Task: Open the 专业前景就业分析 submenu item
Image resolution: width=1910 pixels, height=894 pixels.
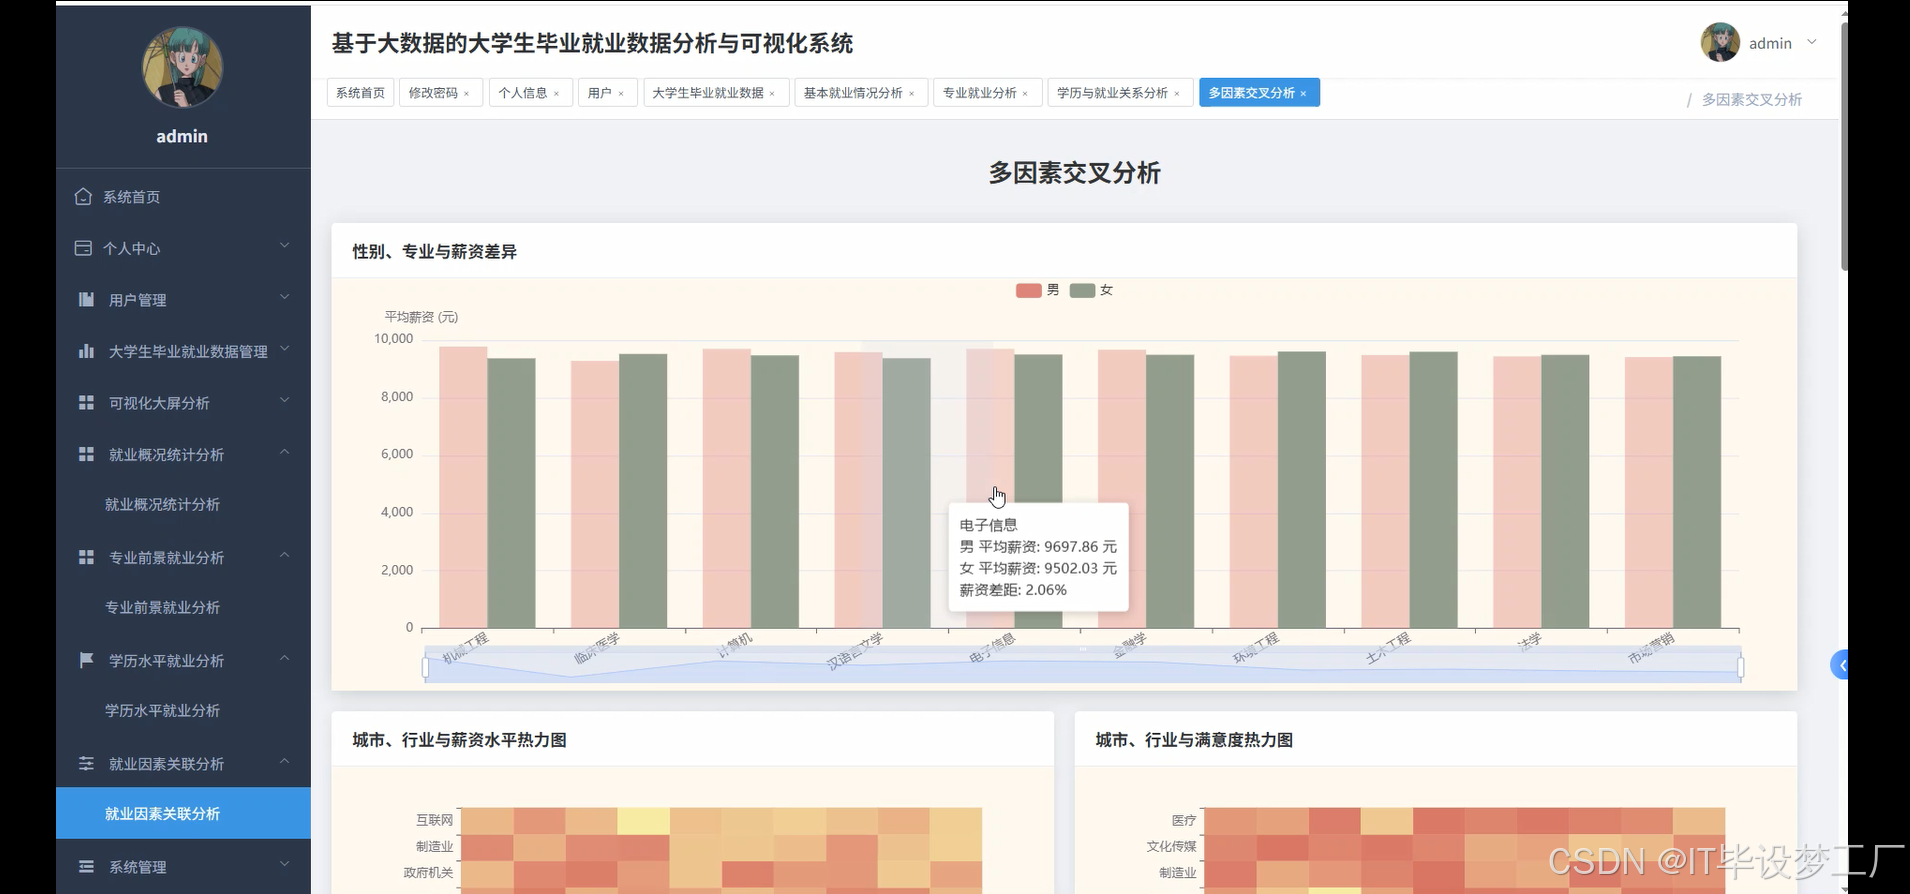Action: pyautogui.click(x=182, y=607)
